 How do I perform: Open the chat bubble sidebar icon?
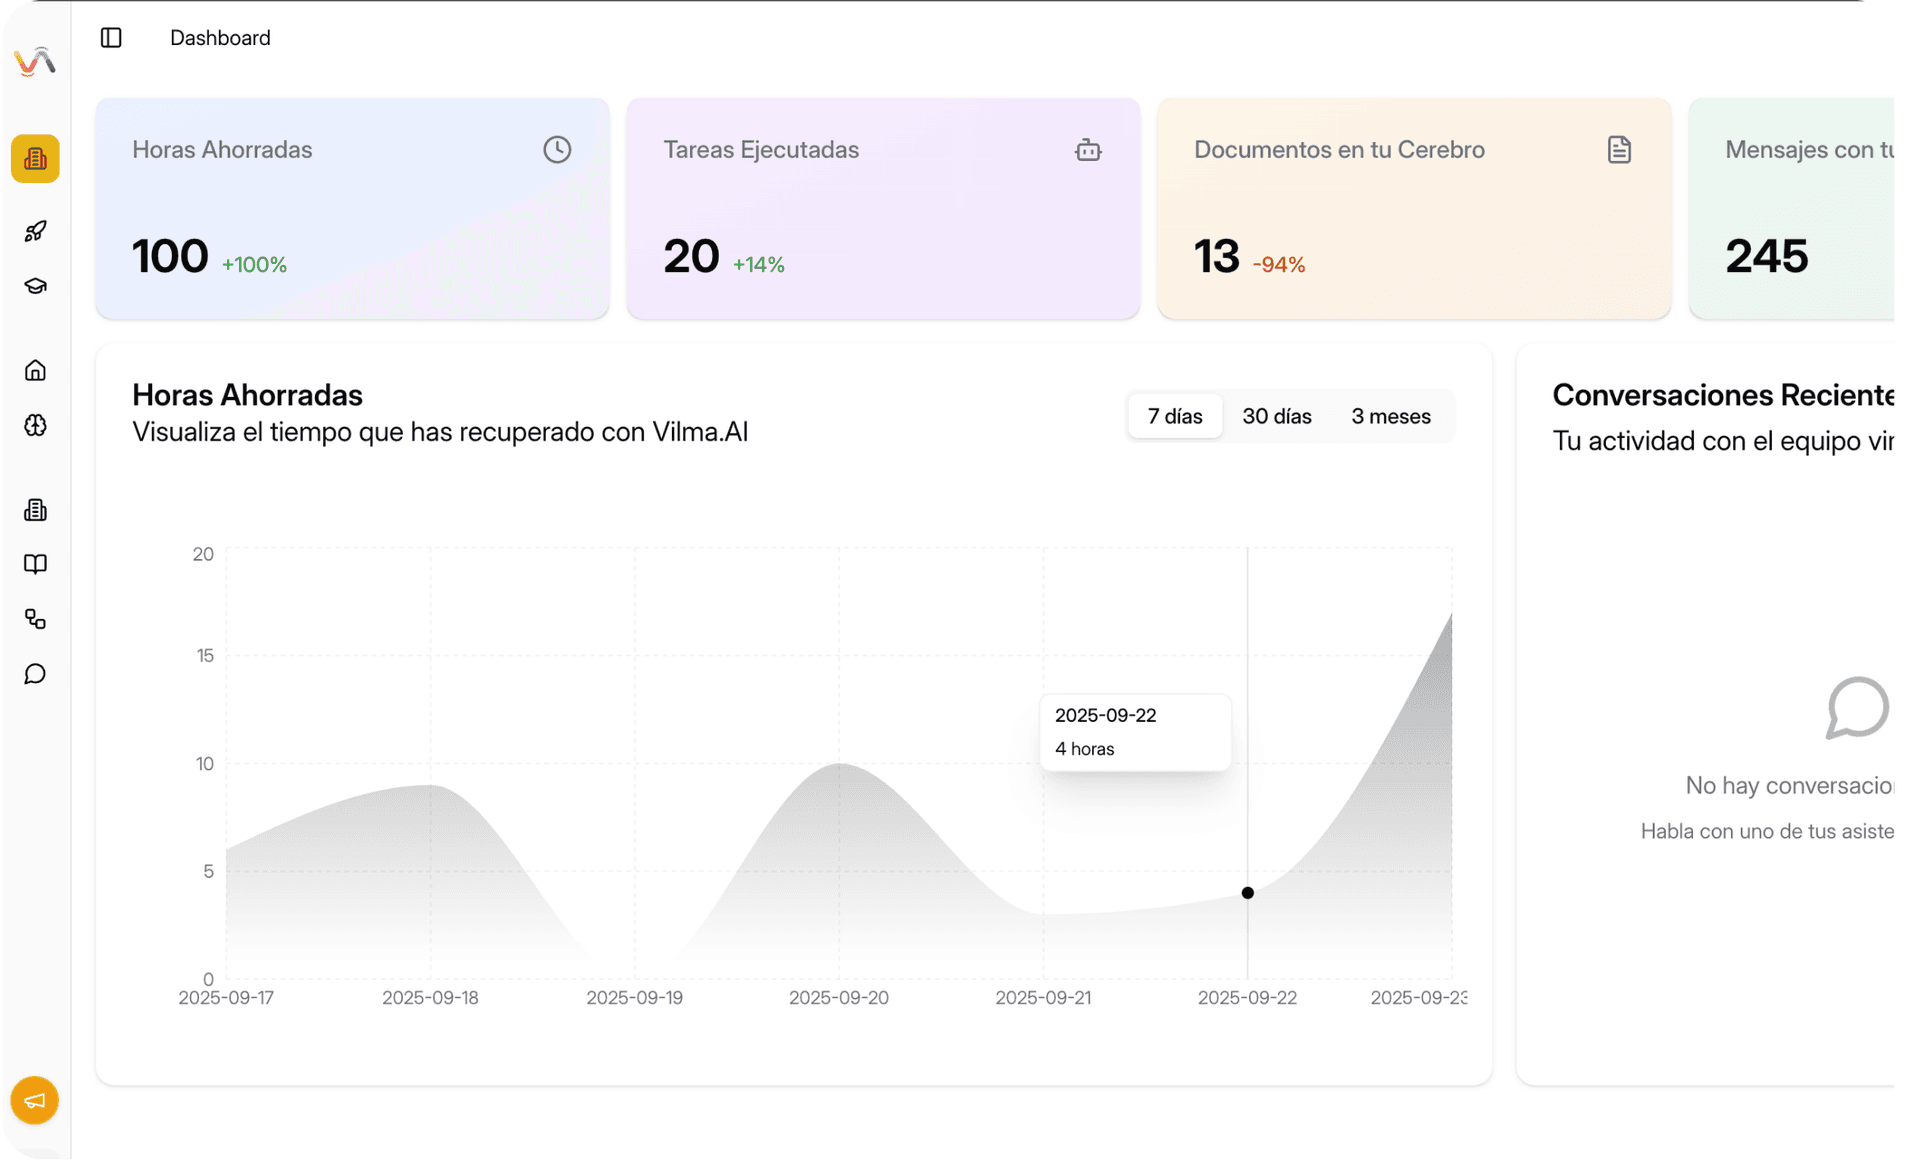coord(35,674)
